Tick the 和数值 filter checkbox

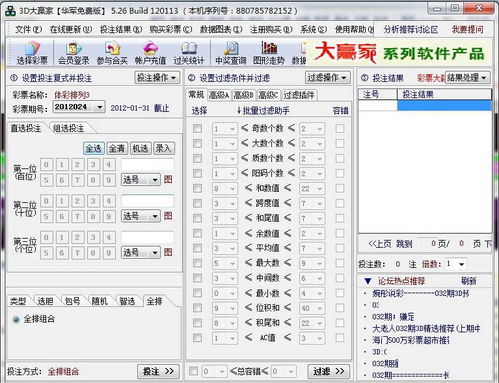point(197,188)
